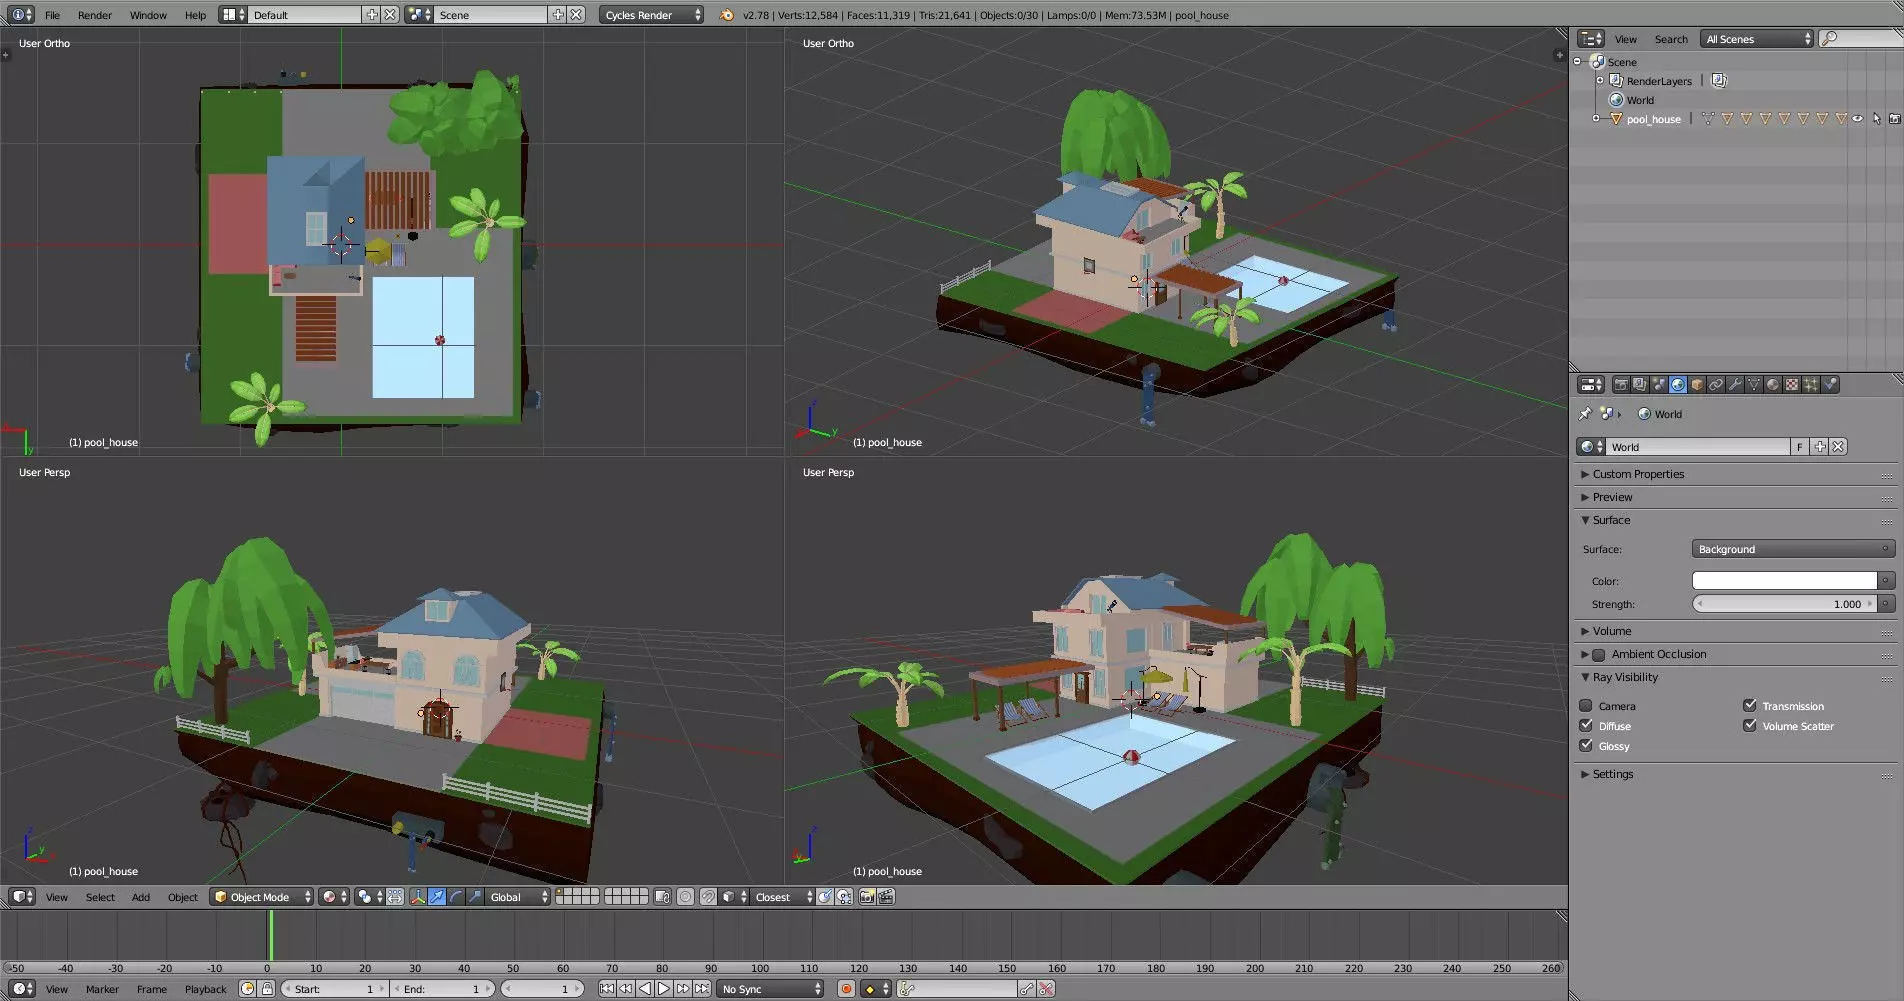
Task: Open the Render menu in top bar
Action: [95, 15]
